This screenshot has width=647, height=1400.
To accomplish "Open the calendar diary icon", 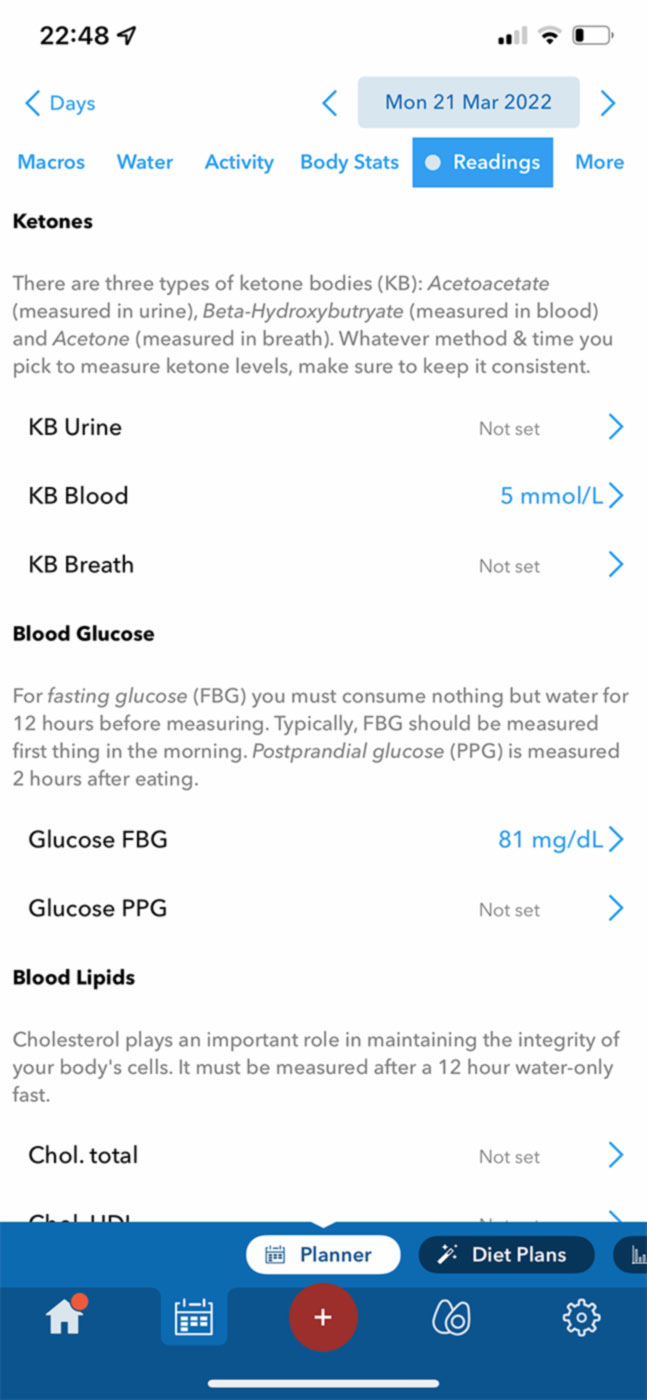I will [x=193, y=1318].
